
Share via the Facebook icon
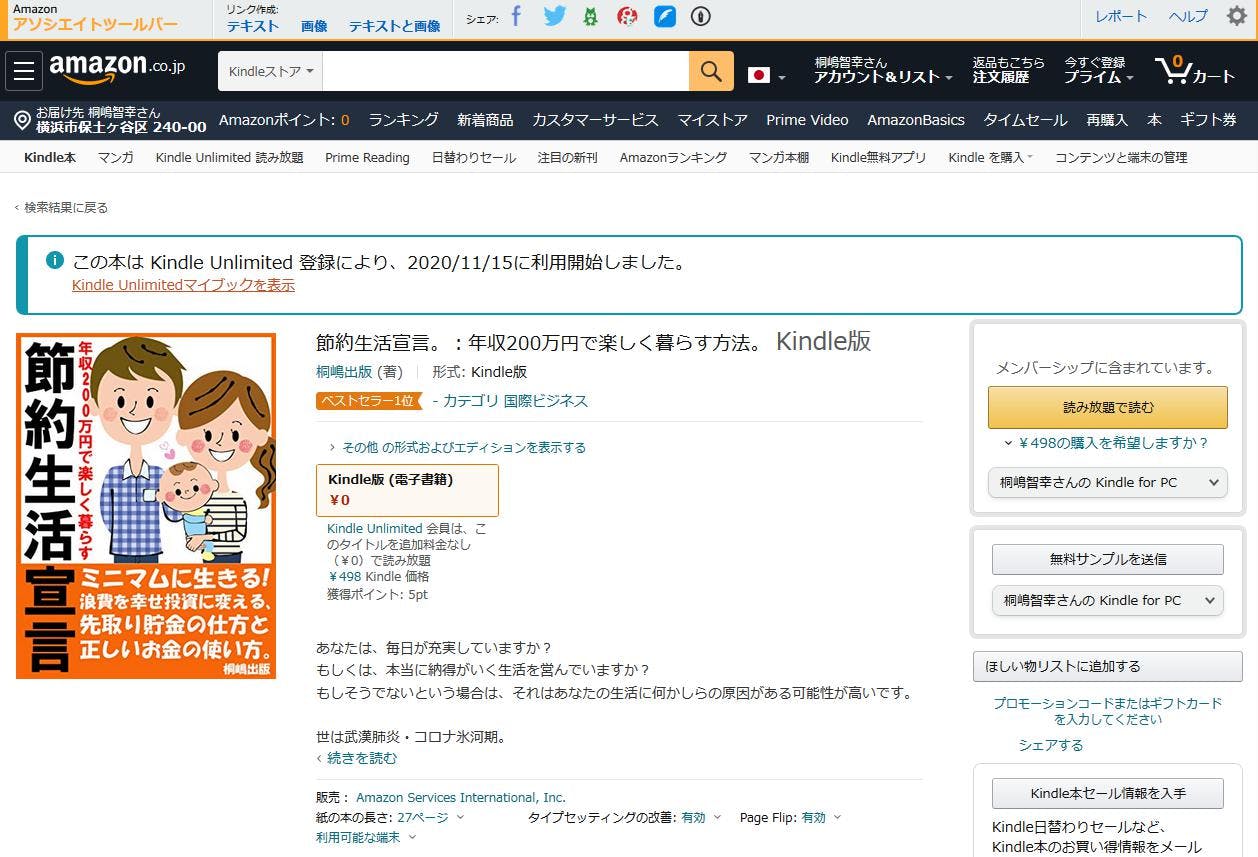(516, 16)
